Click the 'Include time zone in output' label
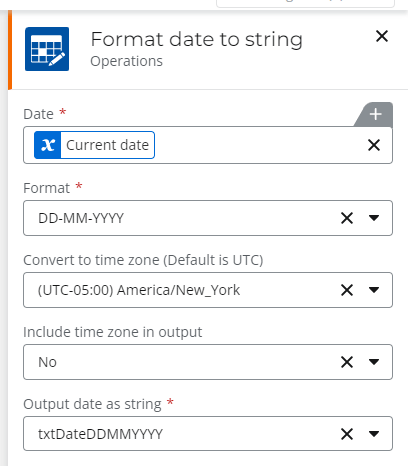The image size is (408, 466). click(113, 332)
